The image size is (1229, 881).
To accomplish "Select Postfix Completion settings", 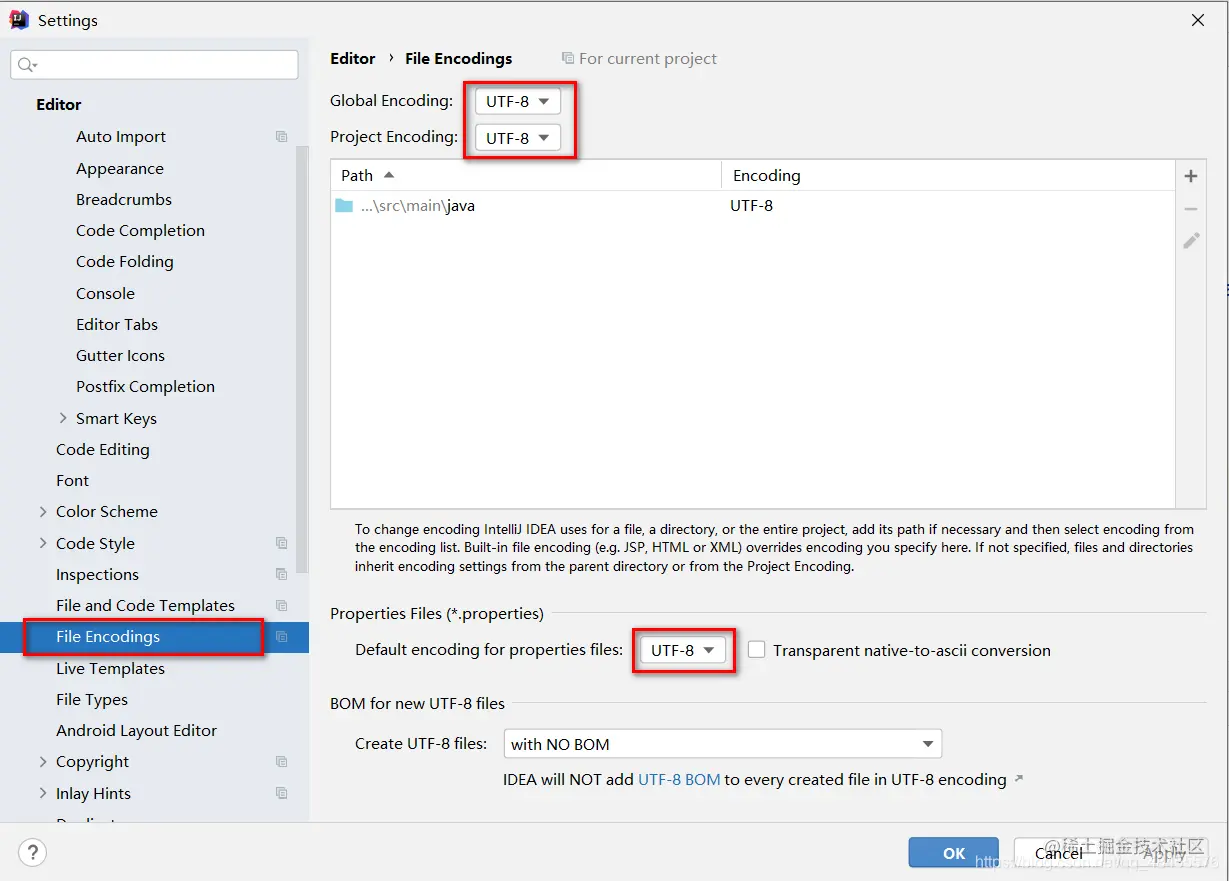I will click(145, 386).
